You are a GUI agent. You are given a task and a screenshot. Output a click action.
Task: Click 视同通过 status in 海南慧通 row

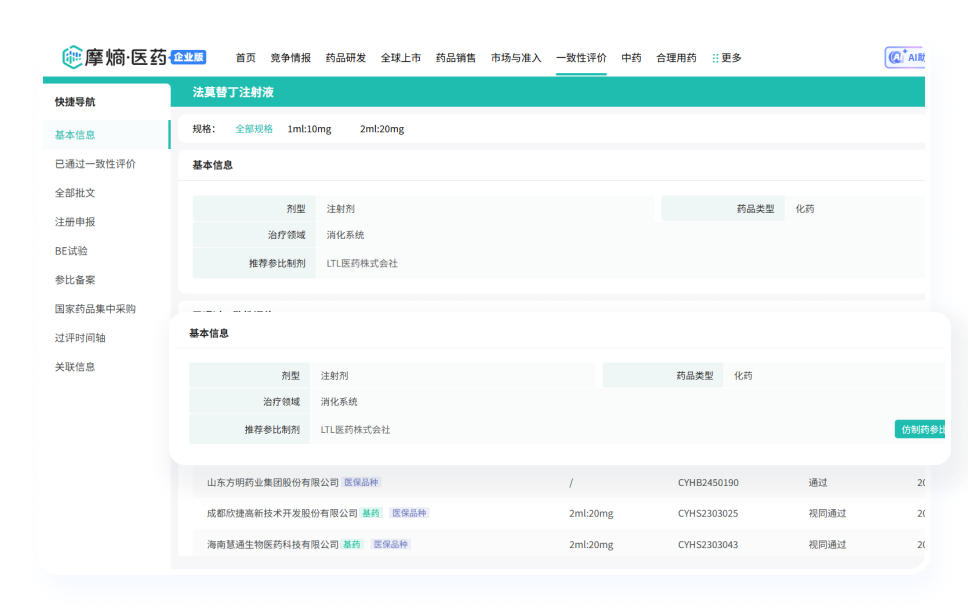pyautogui.click(x=827, y=545)
